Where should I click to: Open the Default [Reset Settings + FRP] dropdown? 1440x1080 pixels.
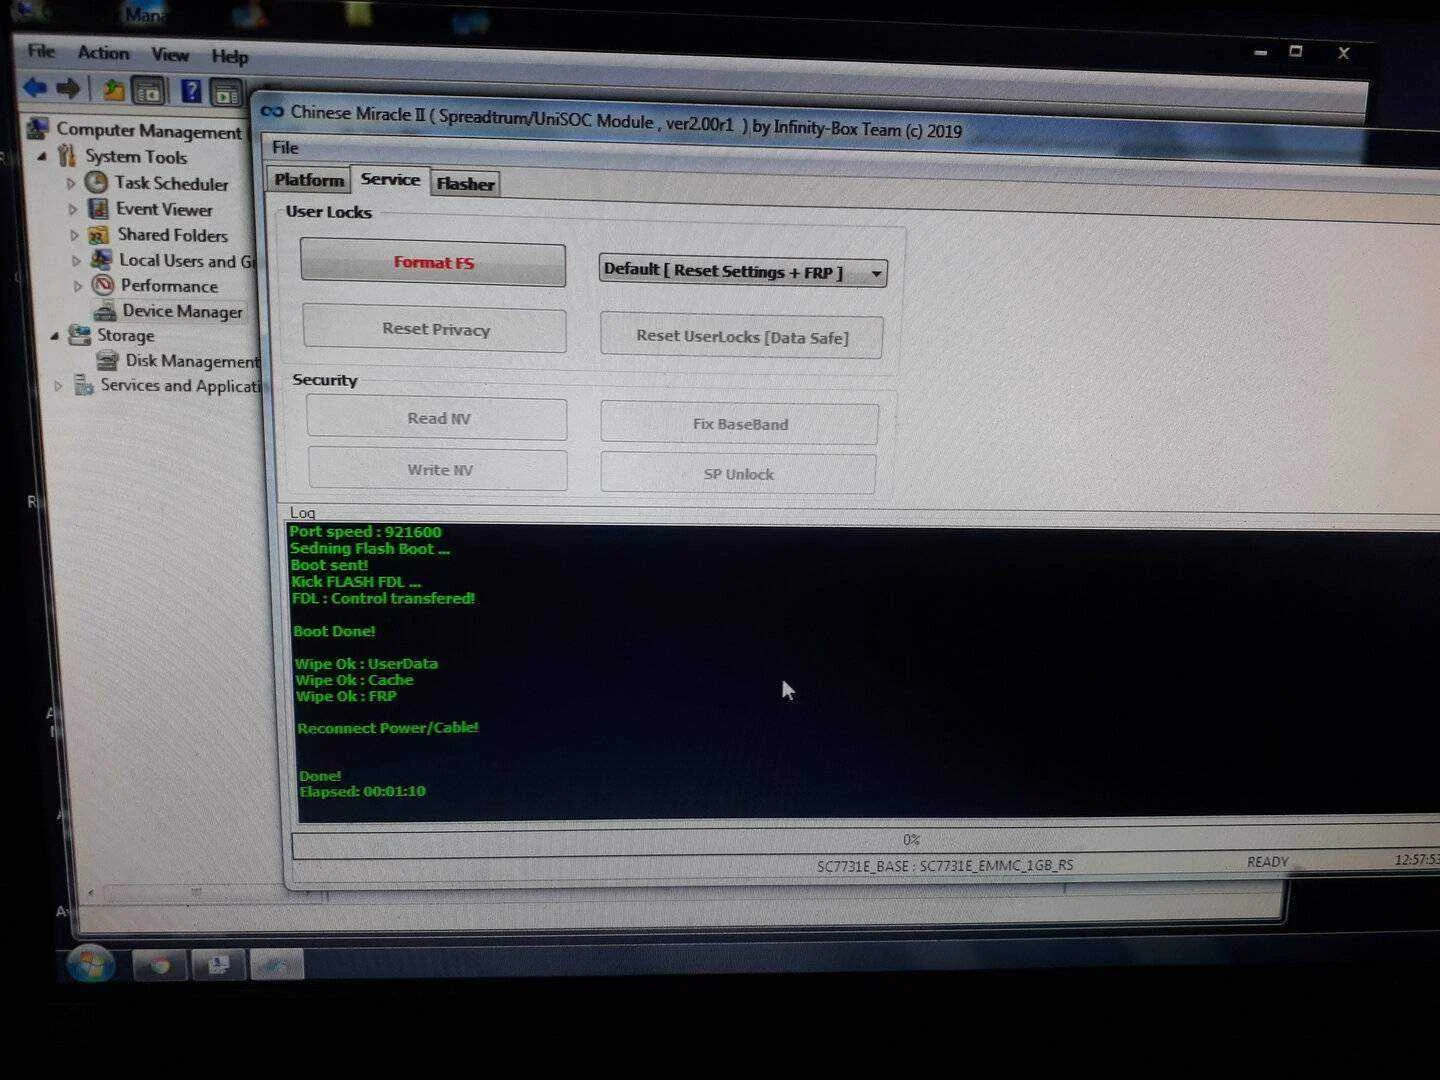[742, 271]
